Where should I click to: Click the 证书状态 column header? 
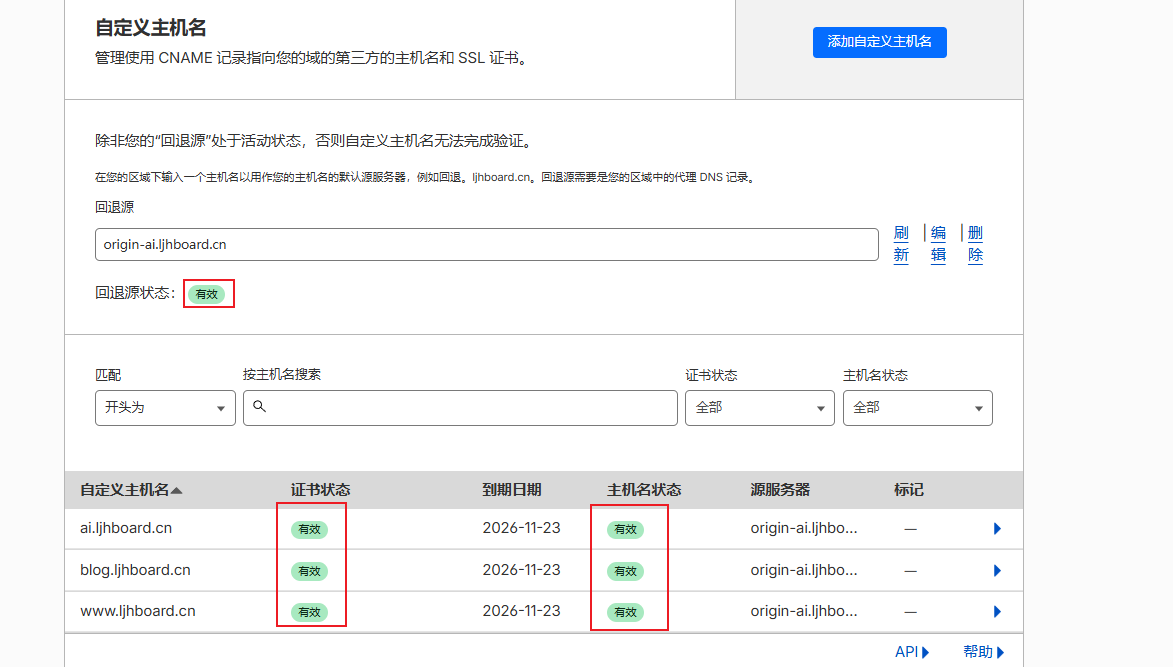tap(320, 490)
